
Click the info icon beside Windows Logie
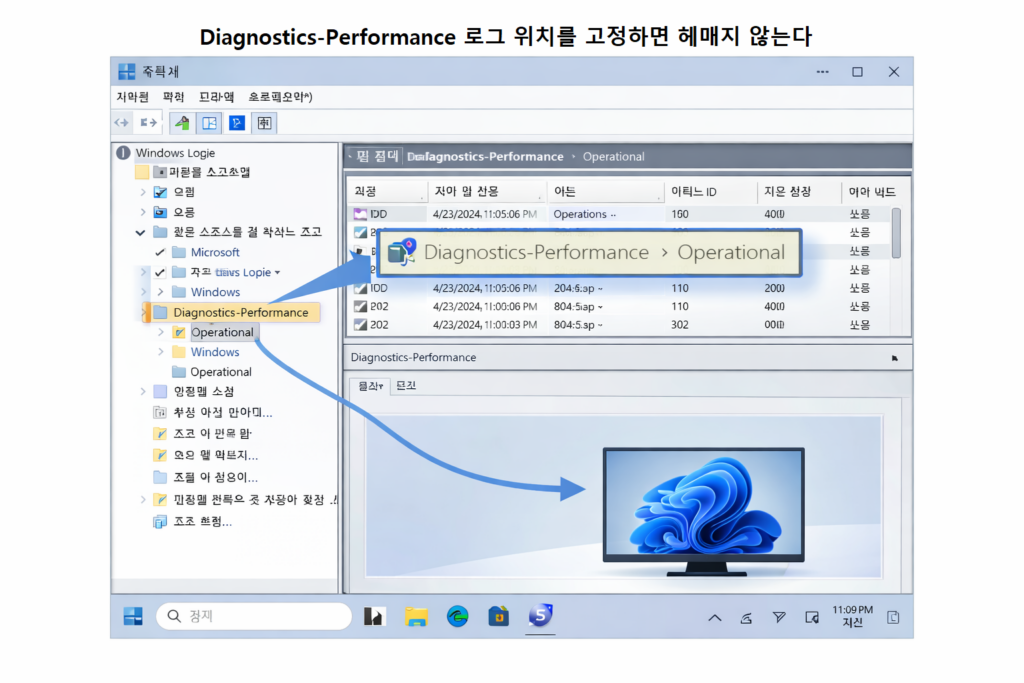(x=123, y=153)
